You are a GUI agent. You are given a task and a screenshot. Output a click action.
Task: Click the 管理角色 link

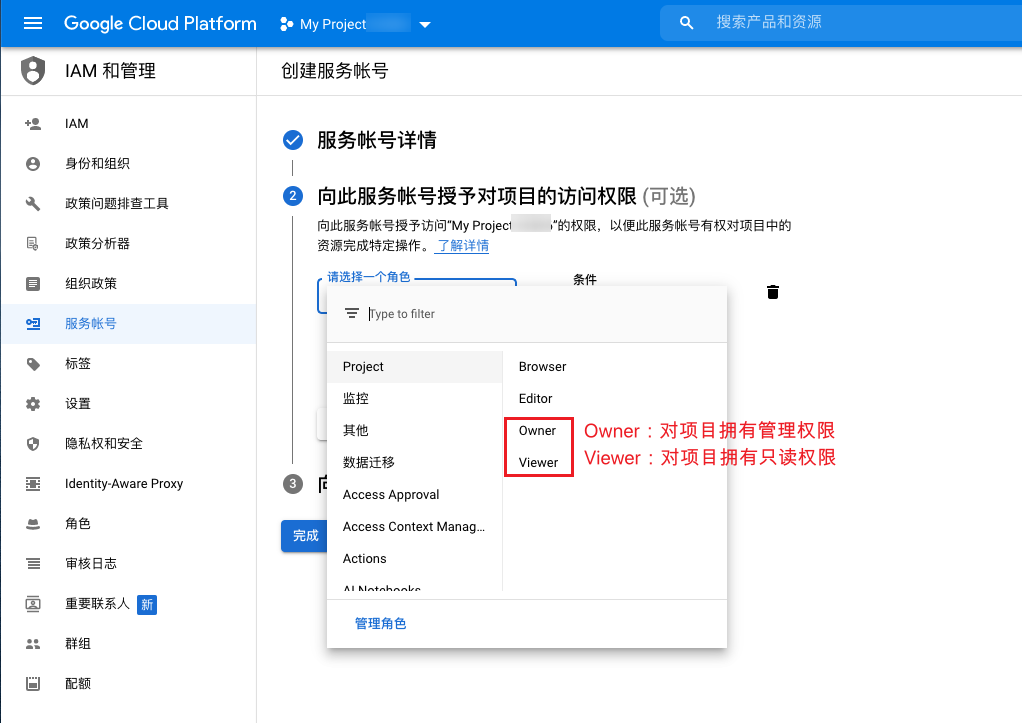[380, 624]
